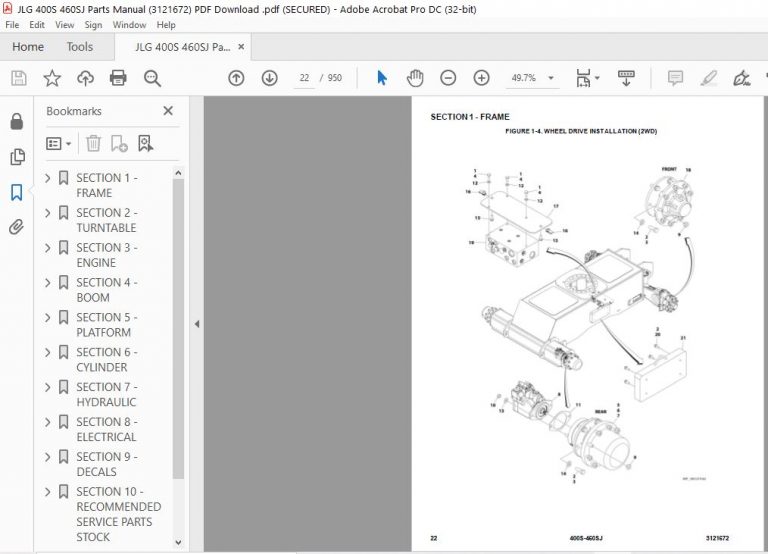
Task: Expand SECTION 1 - FRAME bookmark
Action: click(x=48, y=178)
